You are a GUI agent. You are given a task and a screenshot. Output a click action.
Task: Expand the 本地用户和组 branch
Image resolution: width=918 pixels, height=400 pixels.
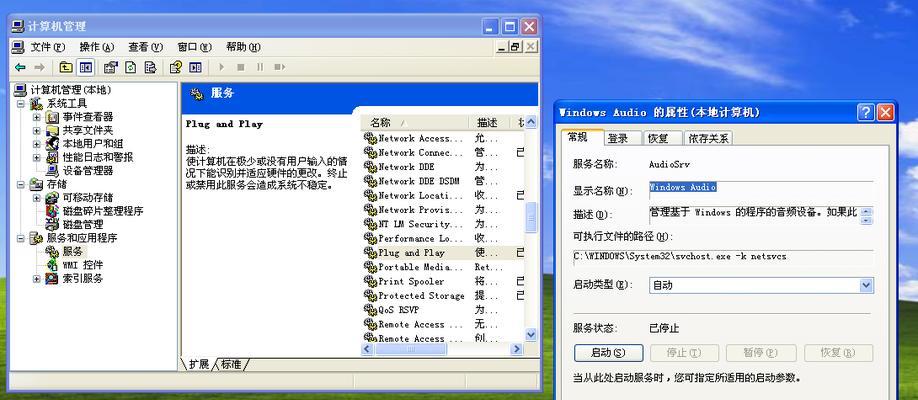(x=37, y=144)
